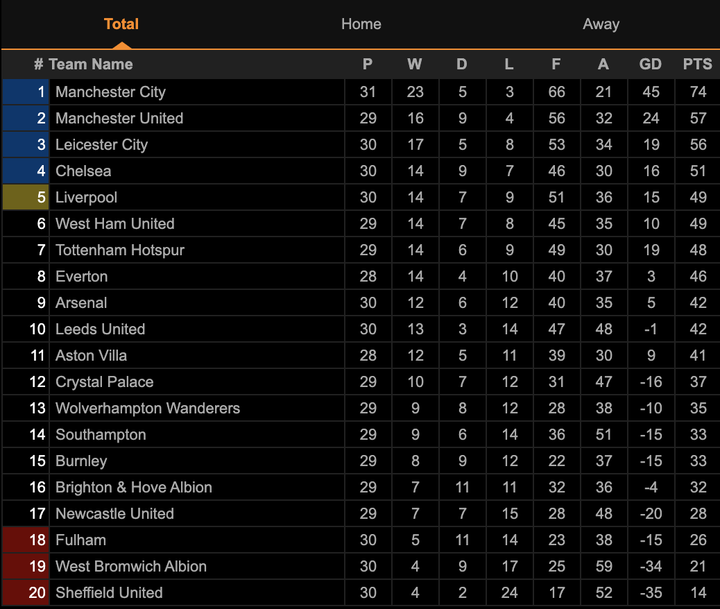The width and height of the screenshot is (720, 609).
Task: Click Tottenham Hotspur team name
Action: tap(119, 250)
